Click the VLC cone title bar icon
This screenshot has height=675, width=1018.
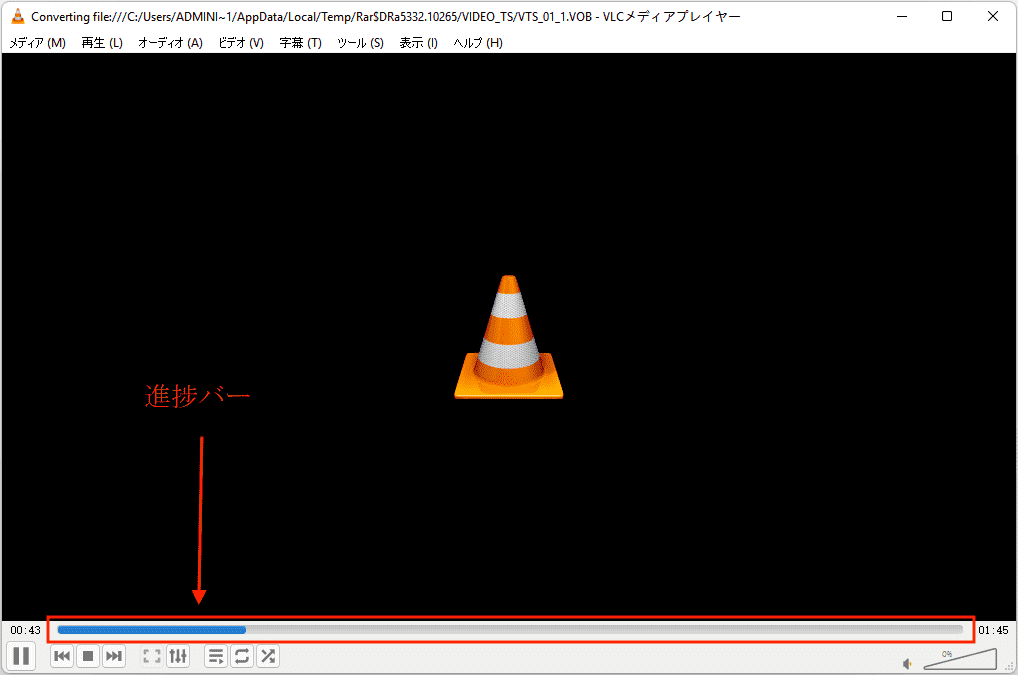coord(18,16)
